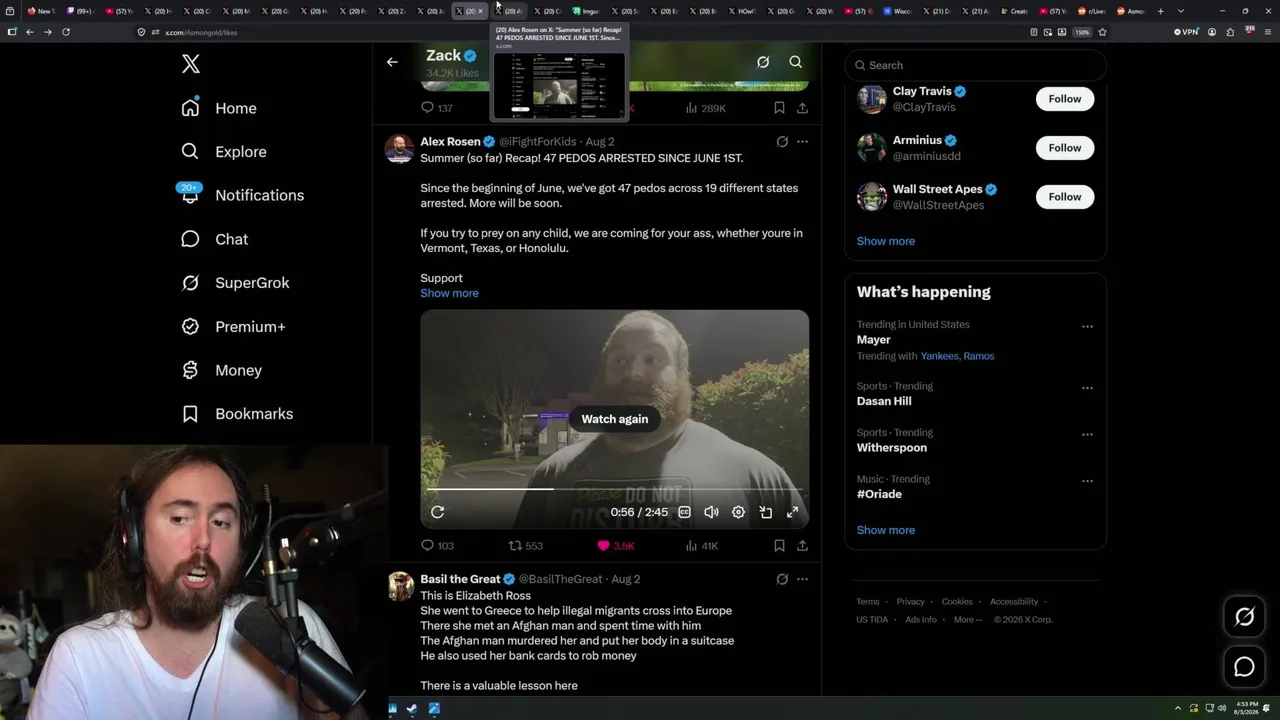Open the floating messages button
The width and height of the screenshot is (1280, 720).
click(x=1244, y=667)
